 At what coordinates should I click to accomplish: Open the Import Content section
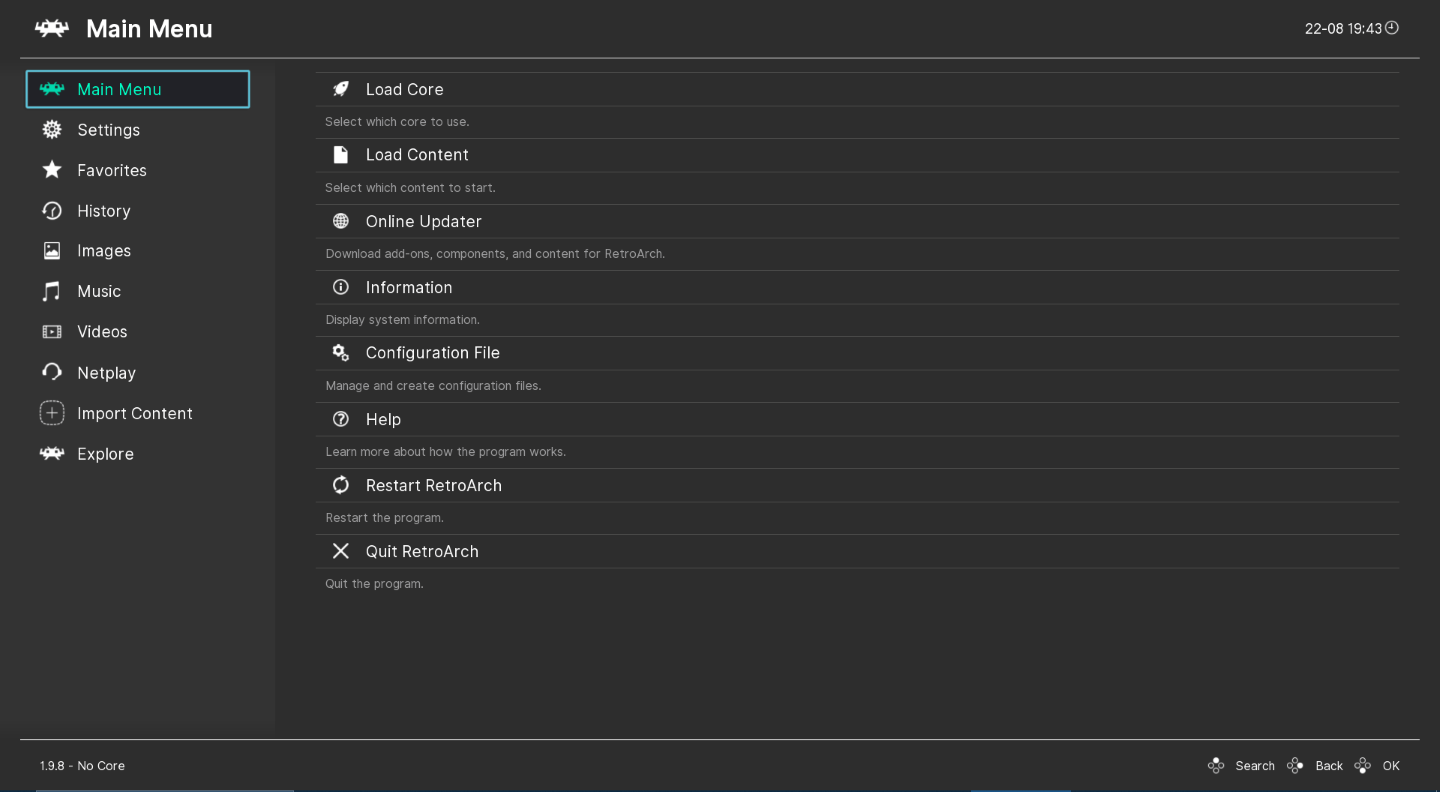point(134,413)
